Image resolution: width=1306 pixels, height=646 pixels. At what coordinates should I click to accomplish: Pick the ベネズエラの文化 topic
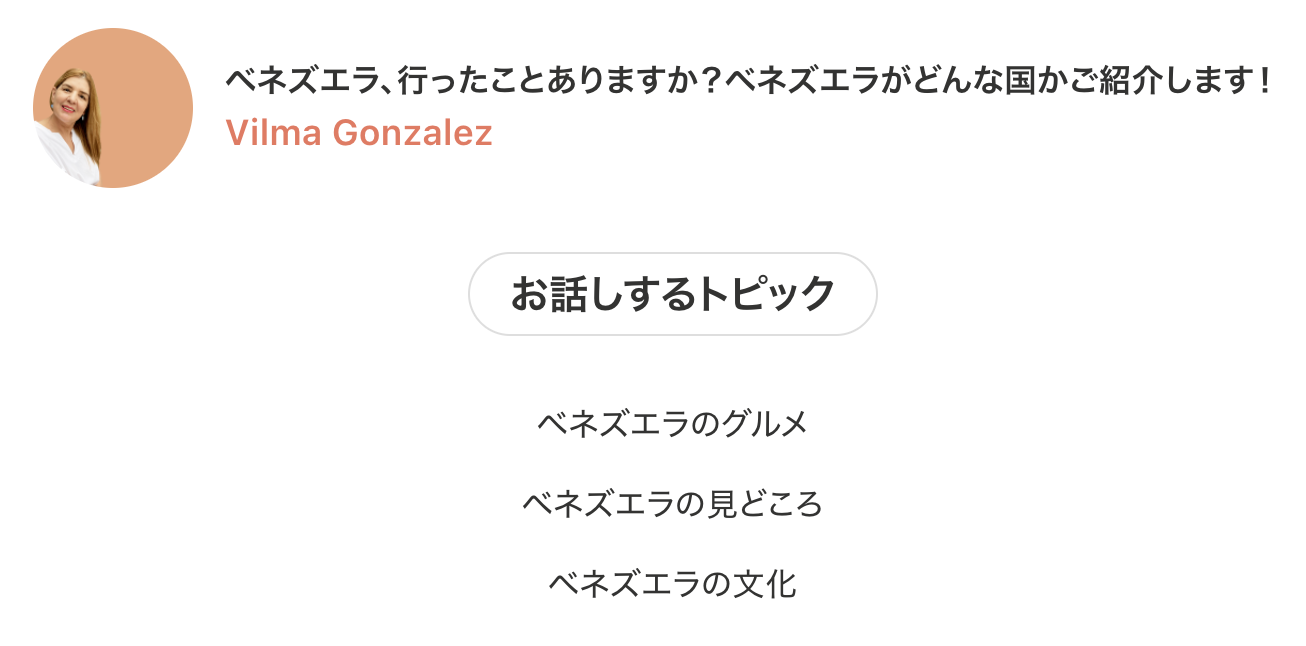[672, 584]
